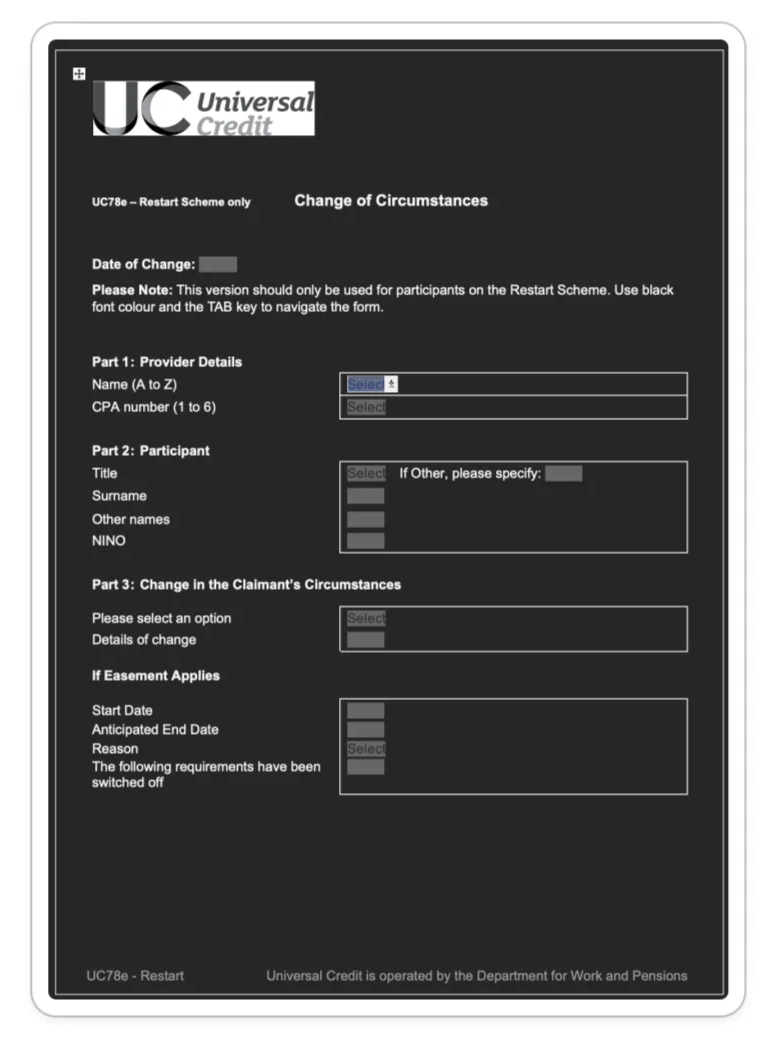Open the 'Please select an option' dropdown
Image resolution: width=776 pixels, height=1038 pixels.
[x=366, y=618]
